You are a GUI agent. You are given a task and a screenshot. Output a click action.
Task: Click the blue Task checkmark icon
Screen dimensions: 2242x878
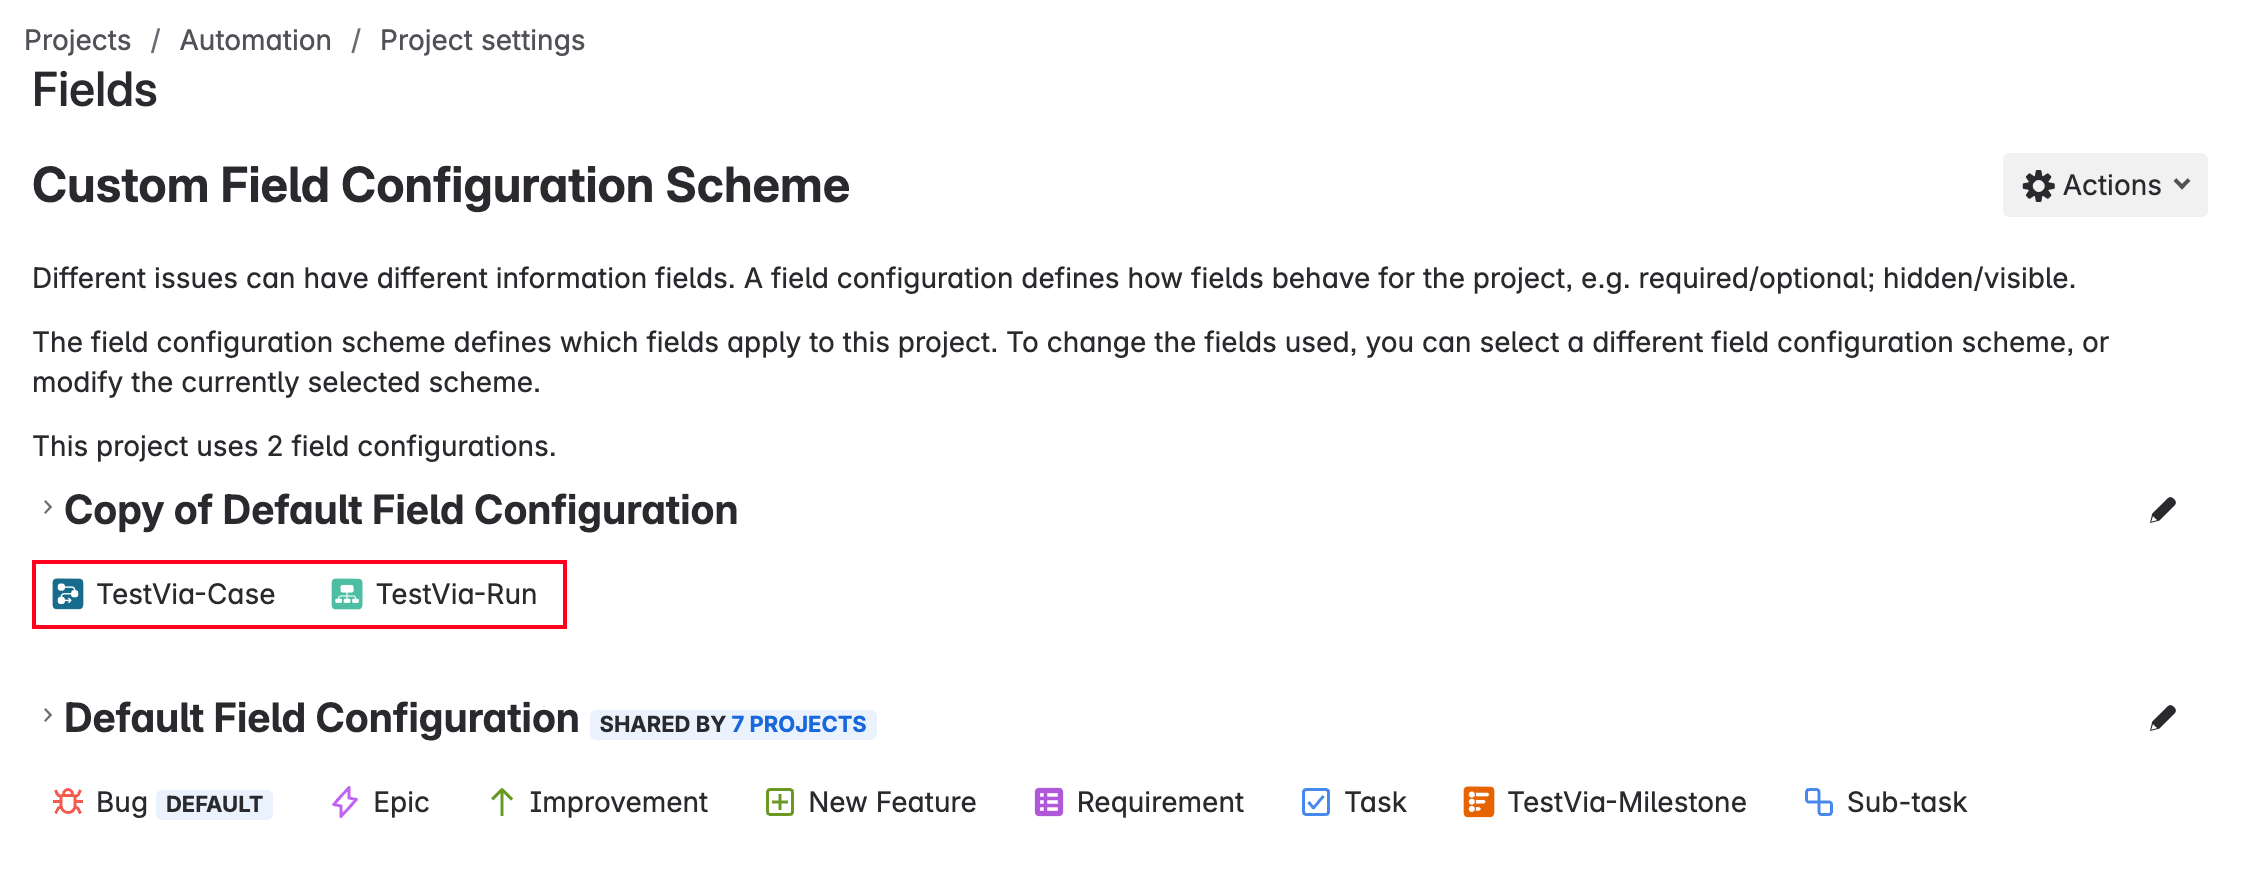1316,802
